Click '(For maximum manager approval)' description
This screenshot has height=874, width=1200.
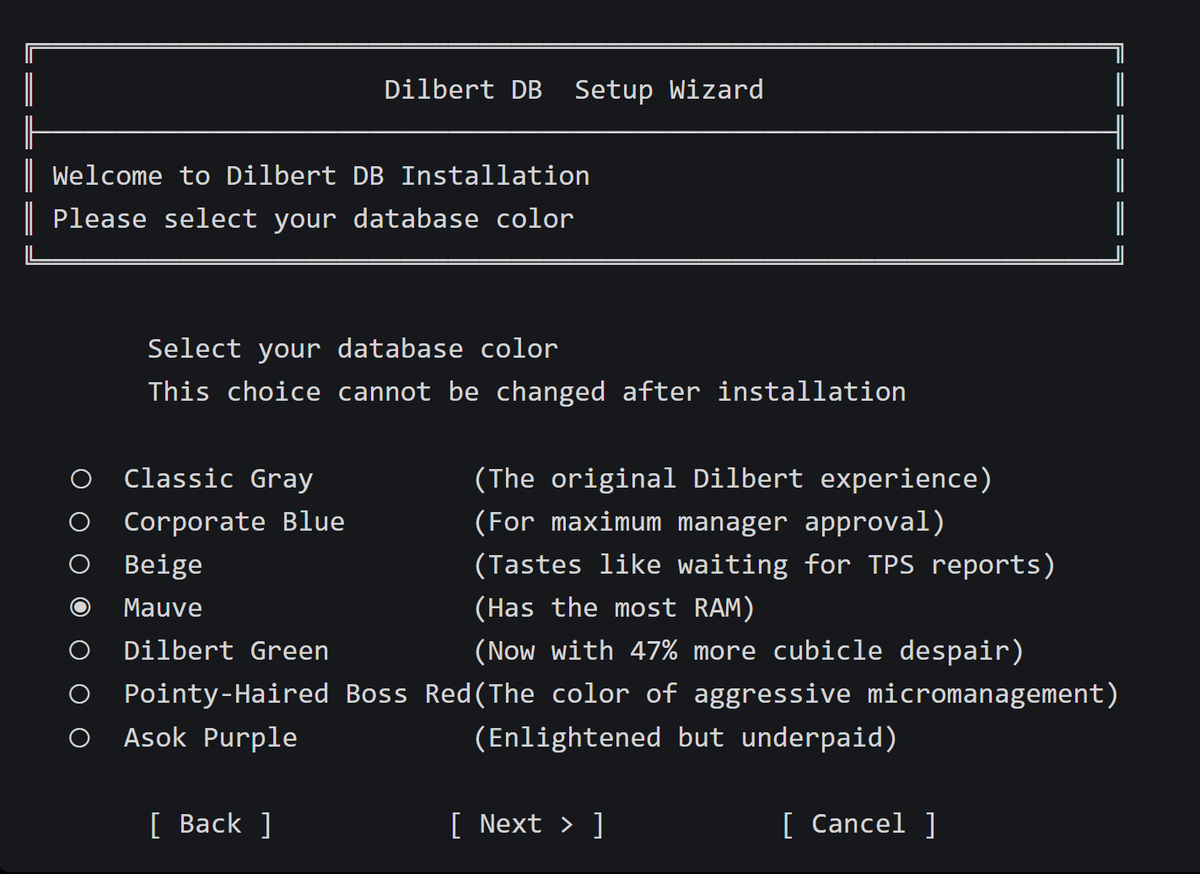pos(709,522)
